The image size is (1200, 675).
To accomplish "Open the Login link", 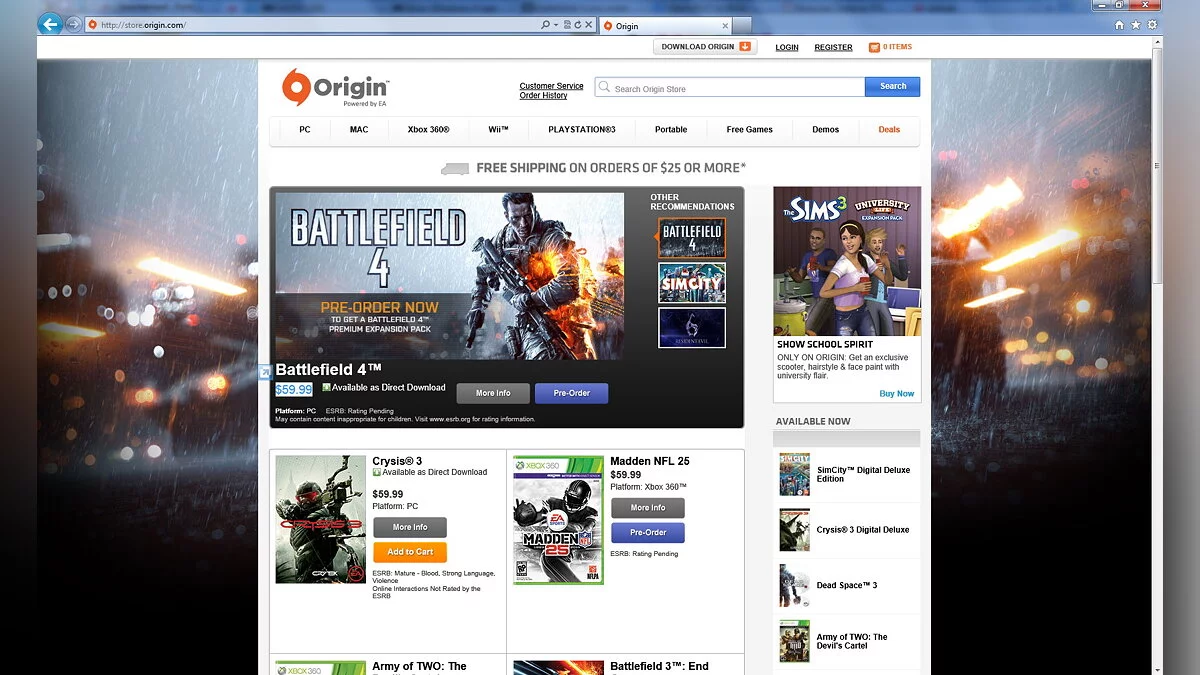I will pos(787,47).
